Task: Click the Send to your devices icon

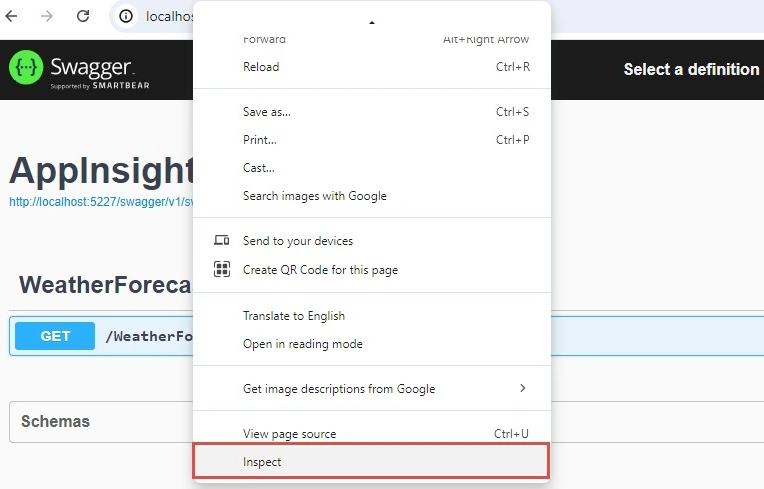Action: coord(222,240)
